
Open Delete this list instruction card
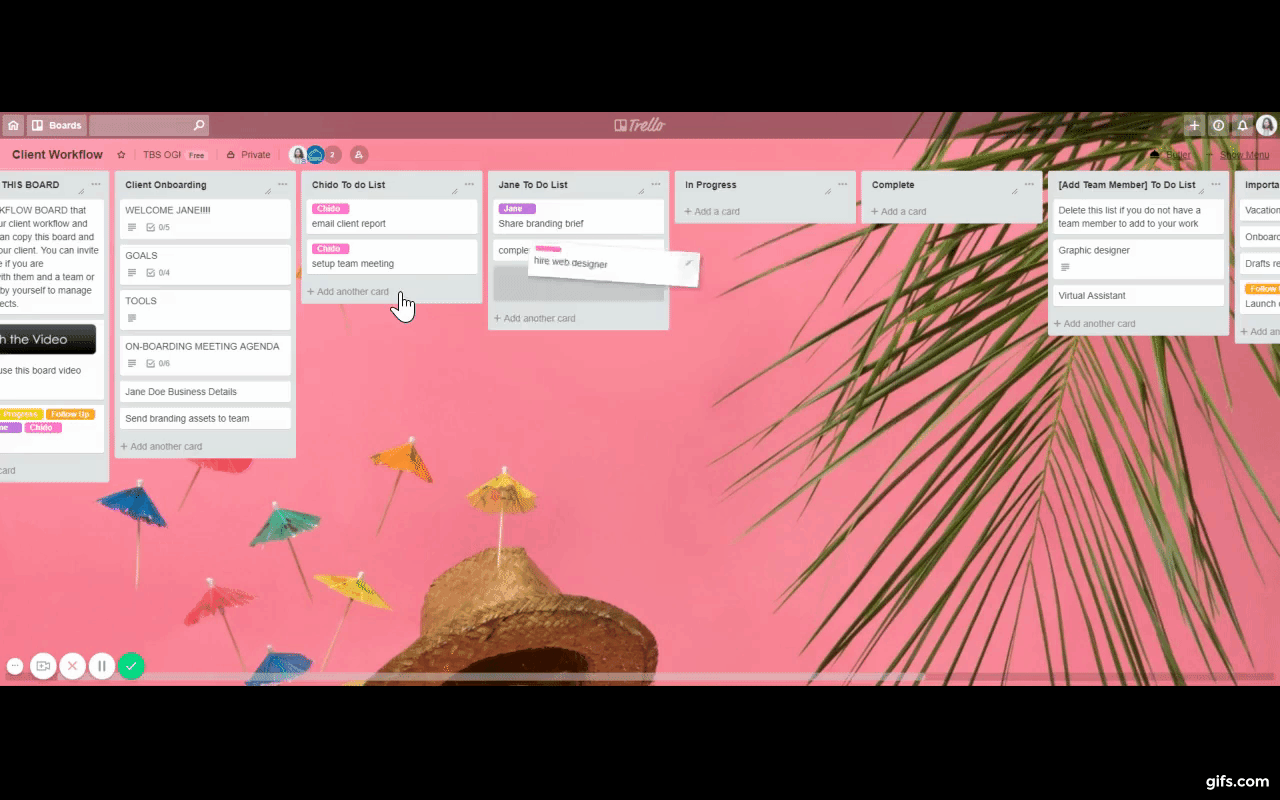pyautogui.click(x=1138, y=217)
